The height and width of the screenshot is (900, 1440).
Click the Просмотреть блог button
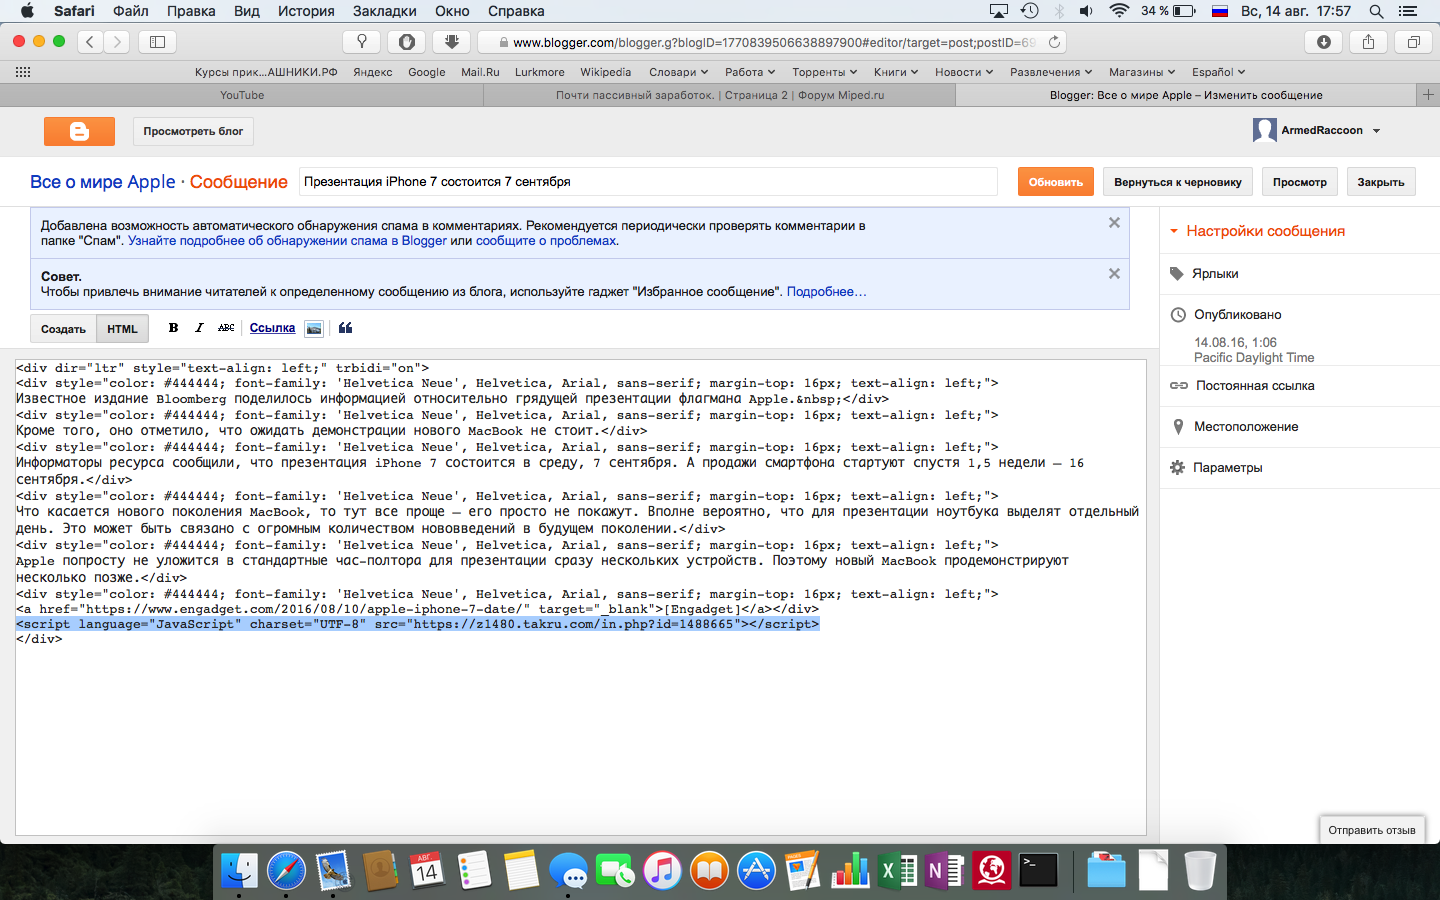193,131
